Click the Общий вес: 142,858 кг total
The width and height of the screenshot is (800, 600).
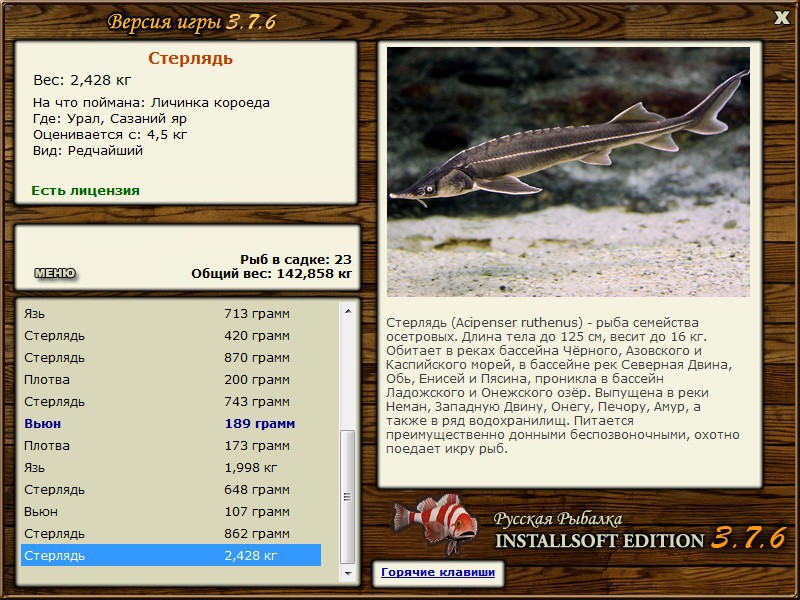[271, 274]
